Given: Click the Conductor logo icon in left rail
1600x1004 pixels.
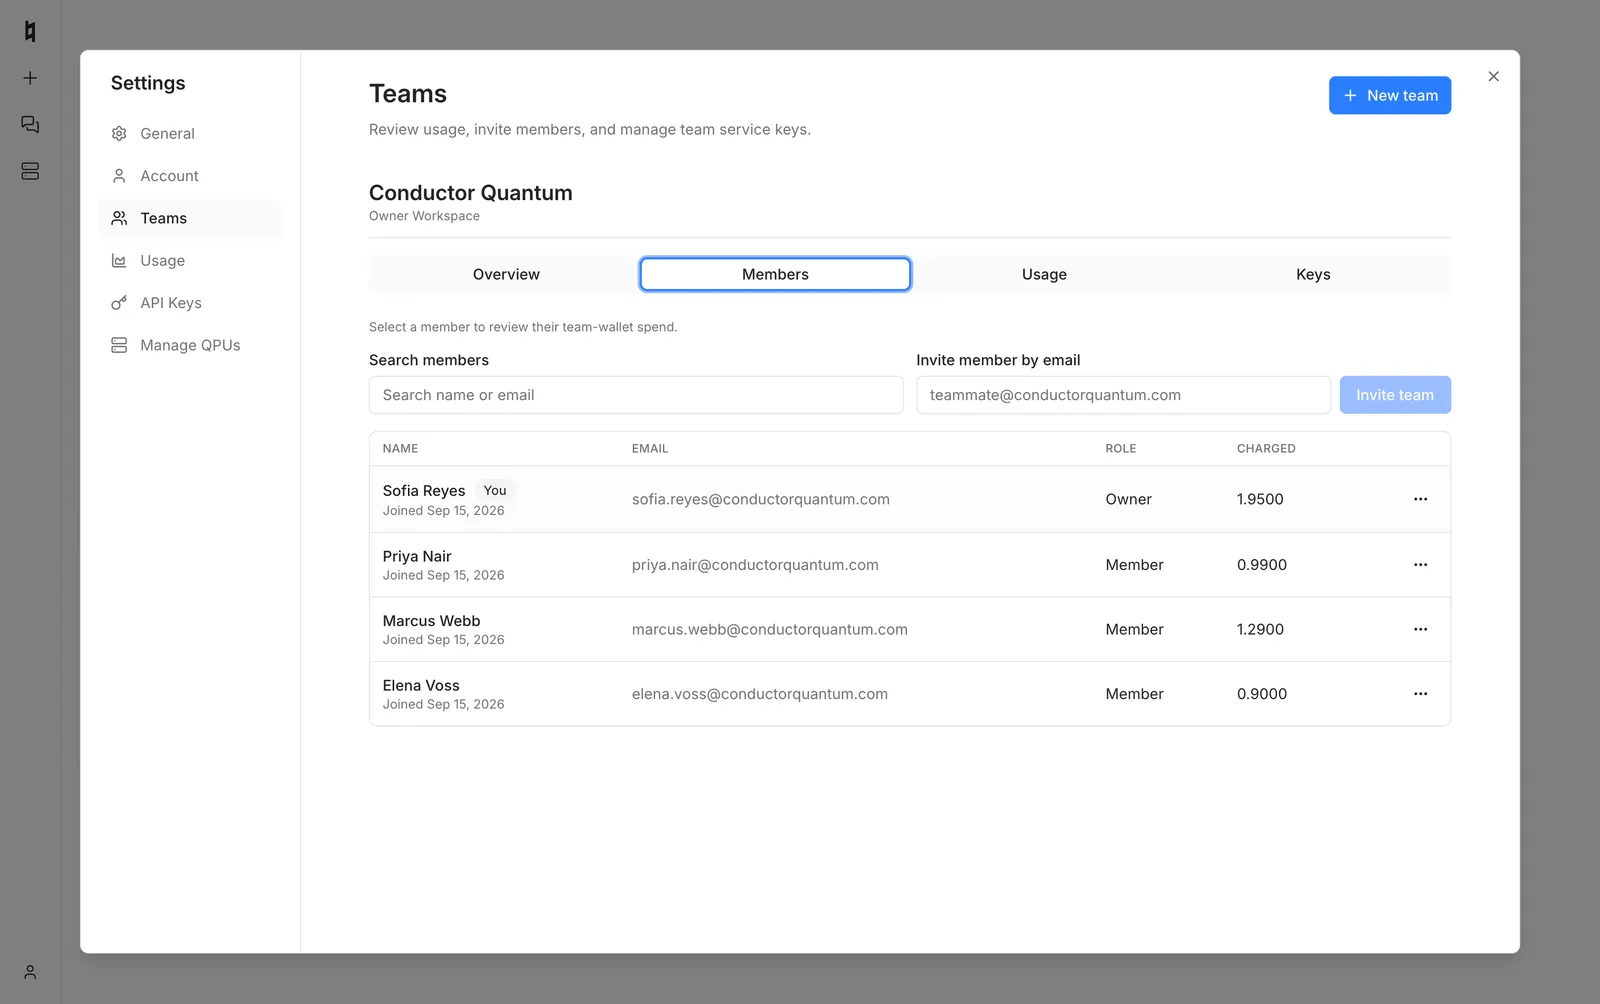Looking at the screenshot, I should [x=30, y=32].
